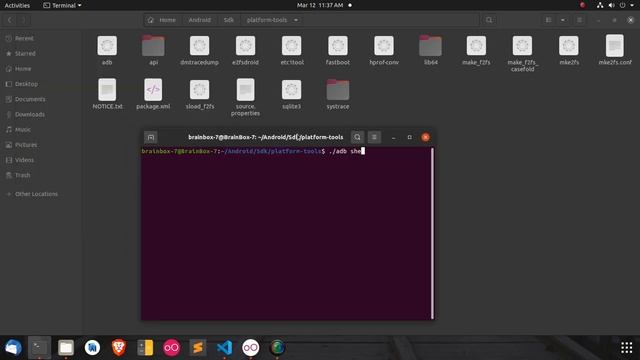Switch to Terminal in the dock

coord(40,348)
